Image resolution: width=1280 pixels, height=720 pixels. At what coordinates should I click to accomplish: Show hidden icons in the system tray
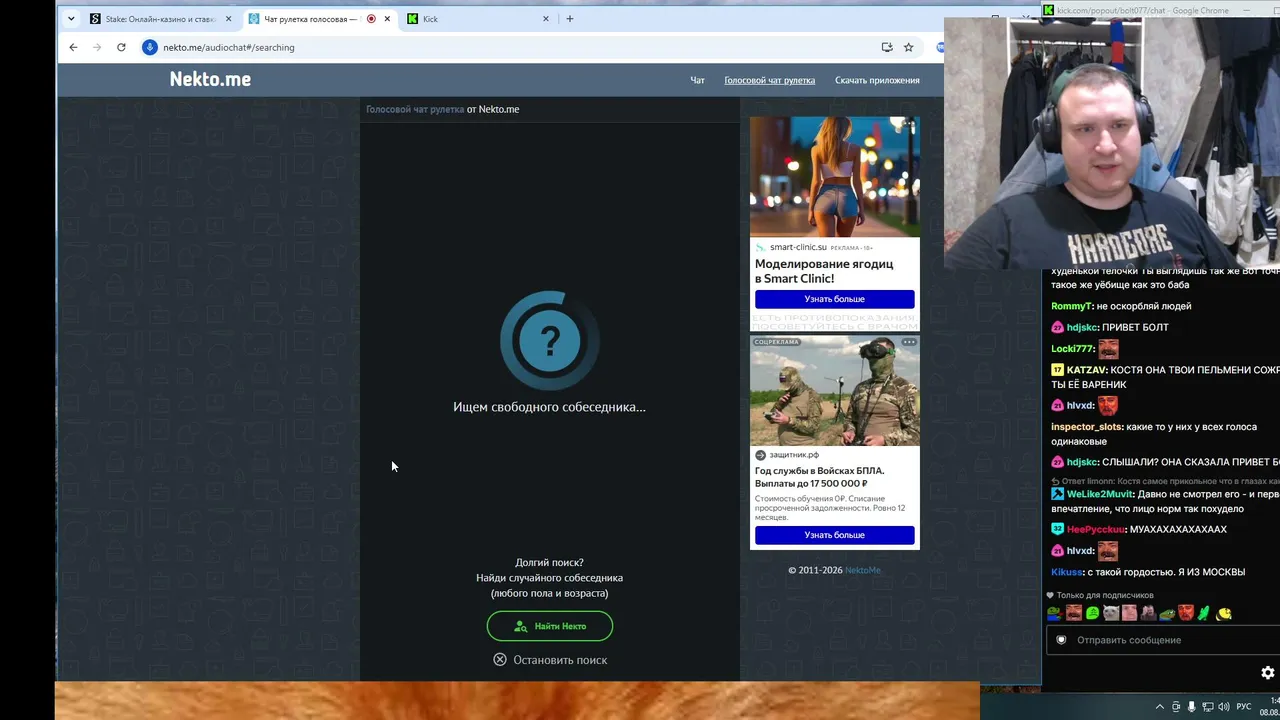[x=1160, y=707]
